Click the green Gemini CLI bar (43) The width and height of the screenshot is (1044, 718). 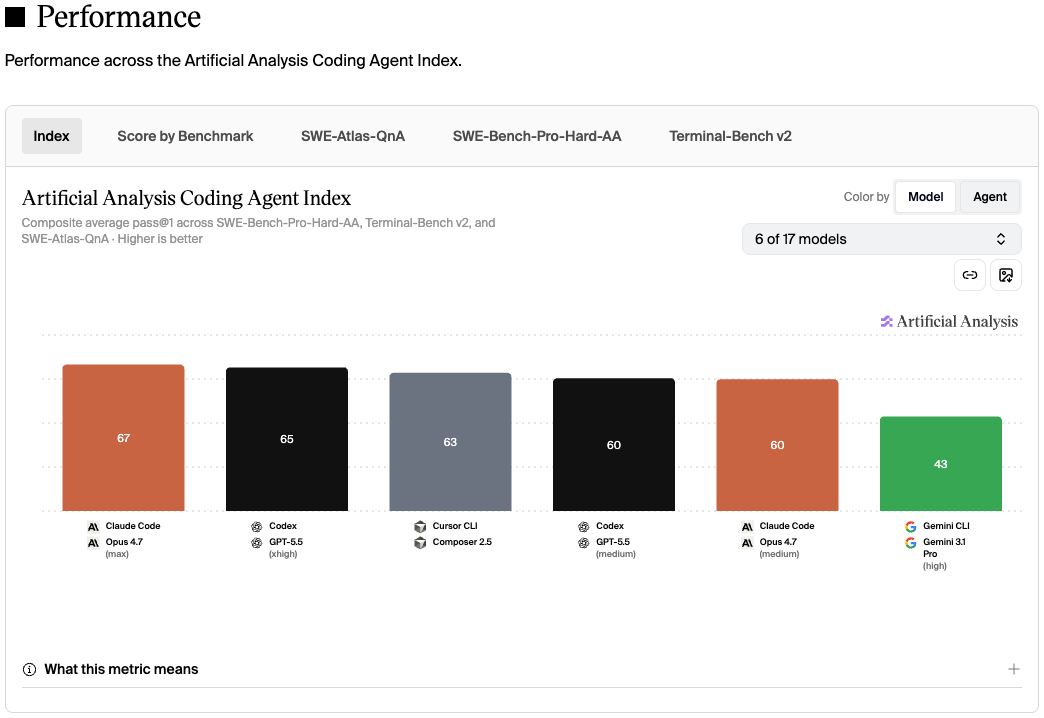click(940, 464)
